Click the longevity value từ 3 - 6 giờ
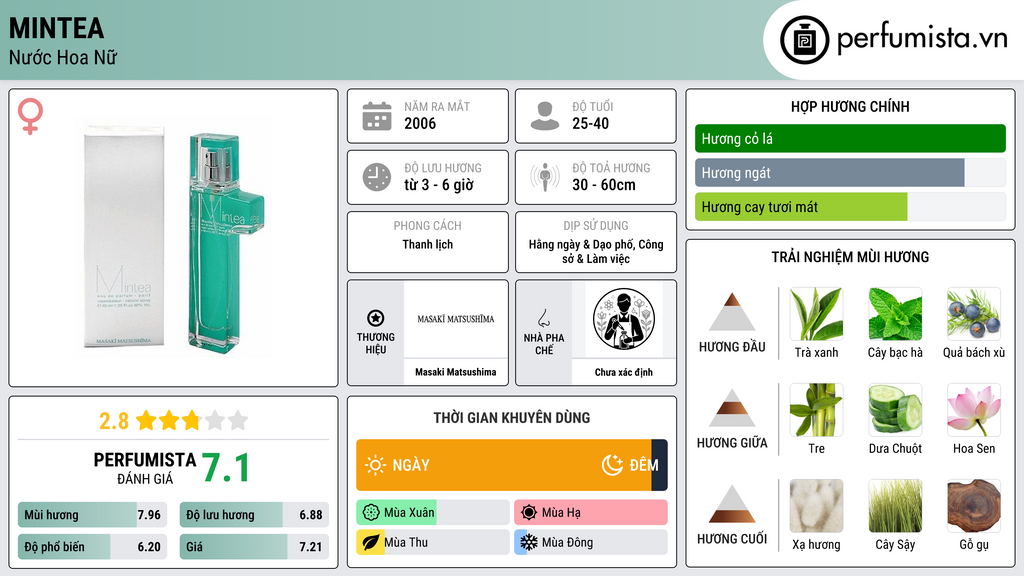This screenshot has width=1024, height=576. 439,185
